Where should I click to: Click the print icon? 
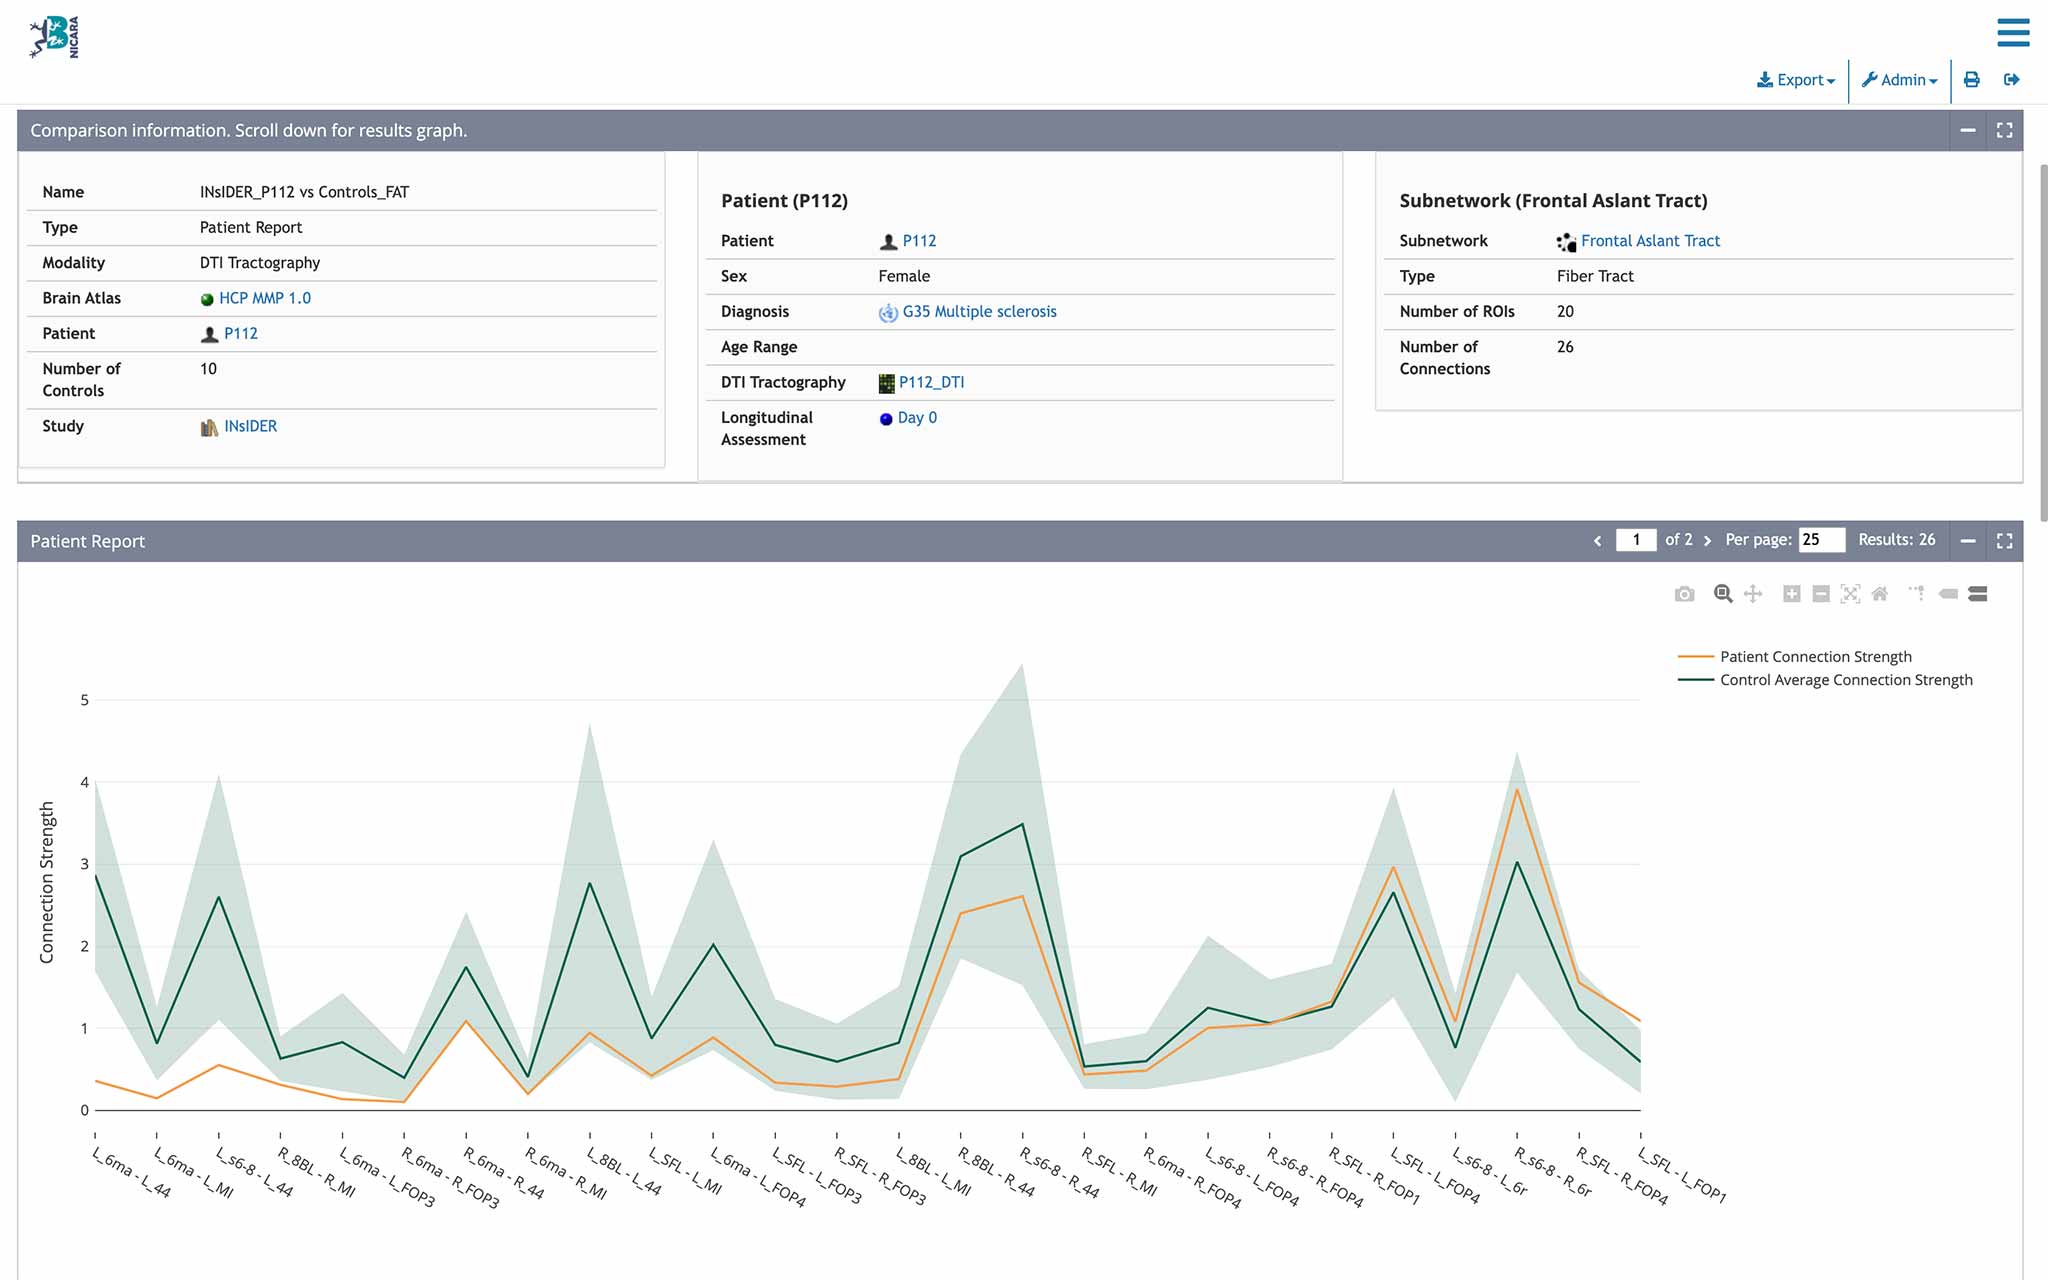[x=1971, y=80]
